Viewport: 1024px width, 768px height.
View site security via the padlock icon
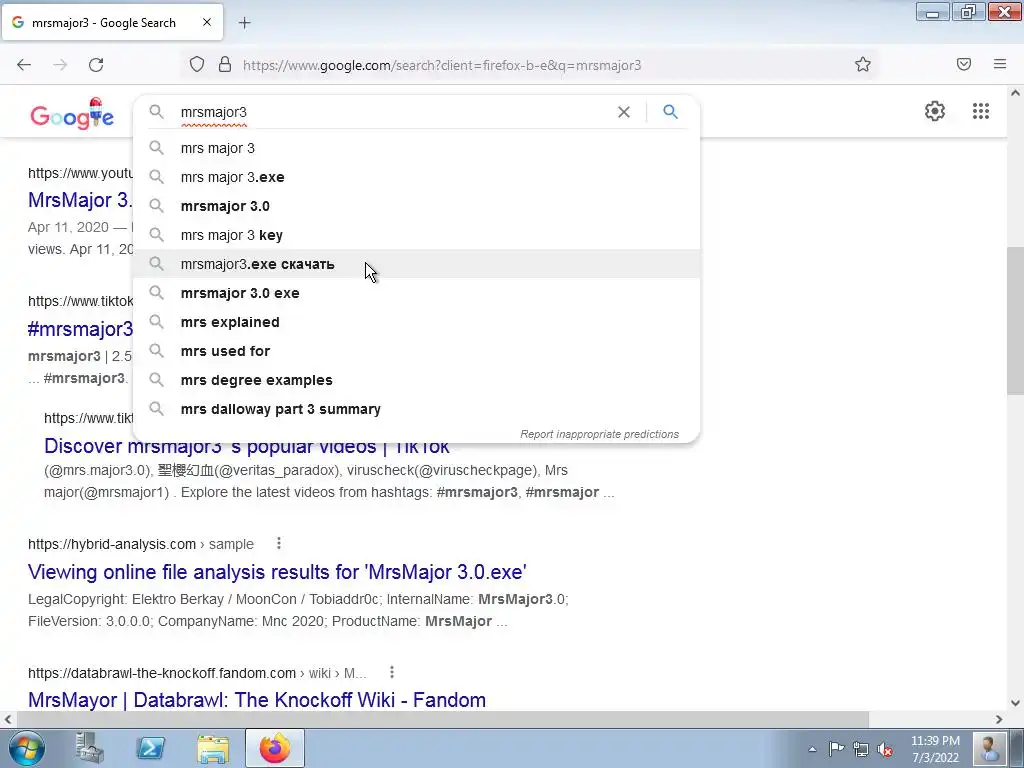[225, 65]
